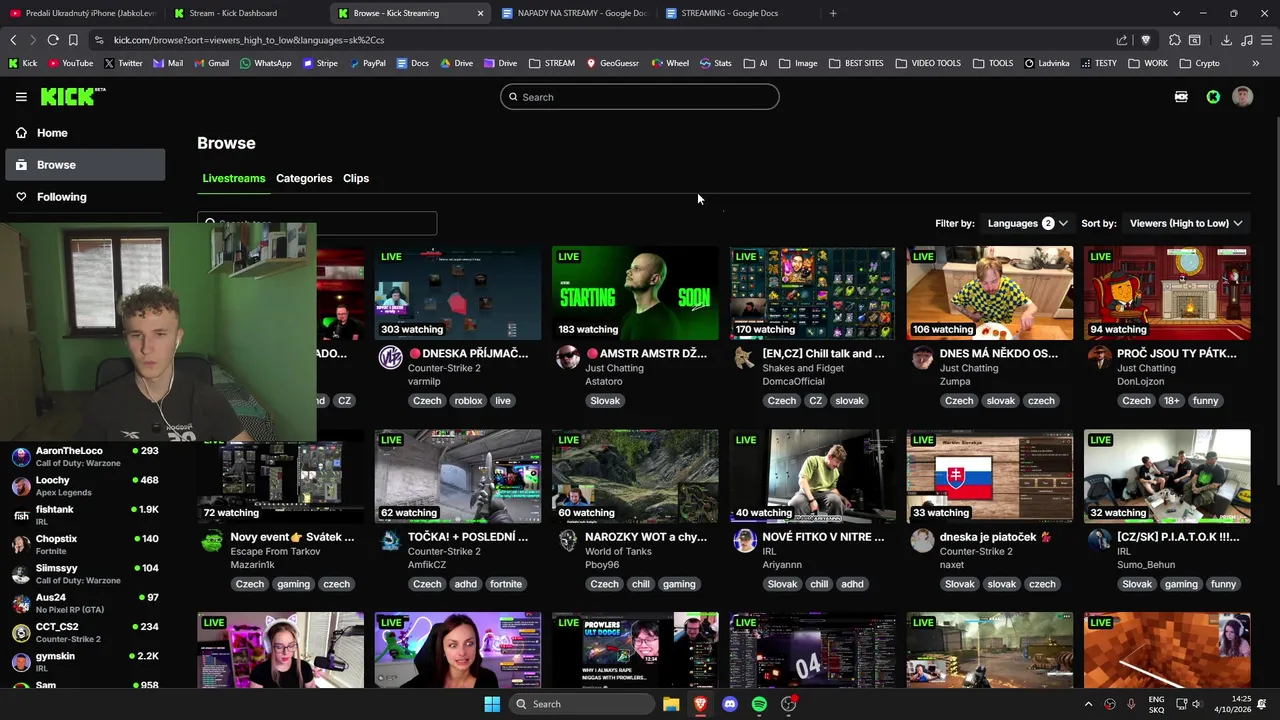Open the stream dashboard icon in header
Screen dimensions: 1280x720
1181,97
